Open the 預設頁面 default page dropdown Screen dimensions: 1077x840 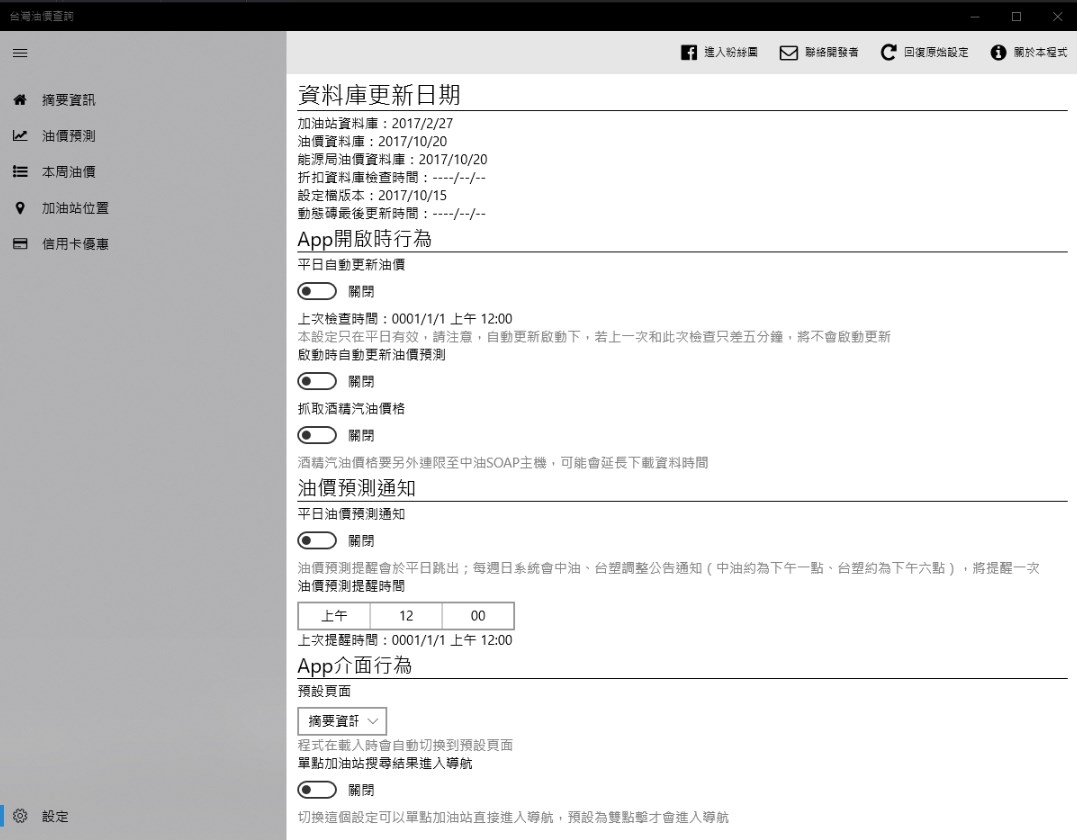point(341,720)
